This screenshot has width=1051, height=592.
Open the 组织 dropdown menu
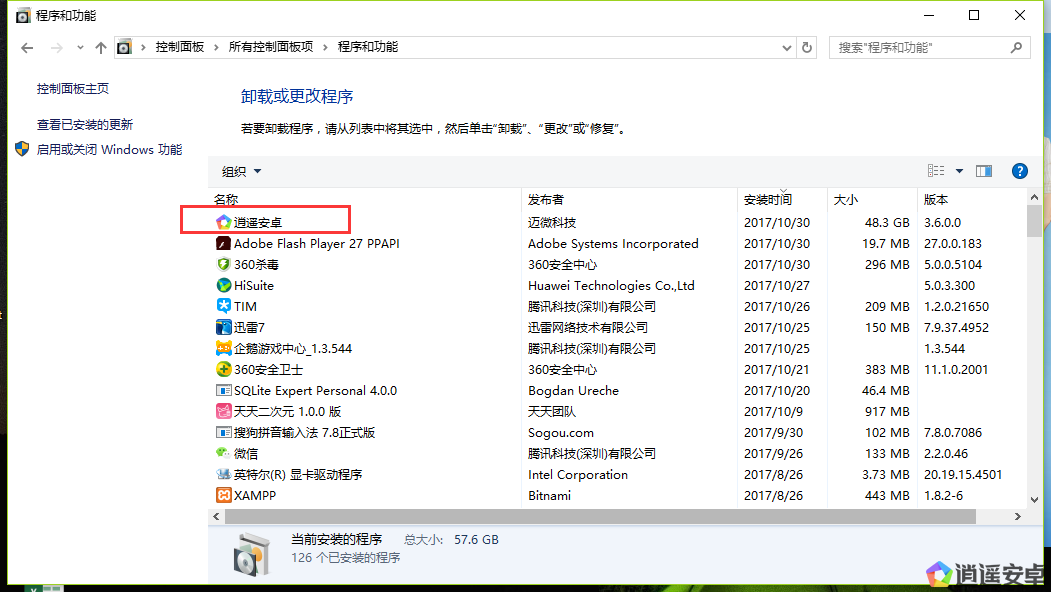(x=241, y=171)
